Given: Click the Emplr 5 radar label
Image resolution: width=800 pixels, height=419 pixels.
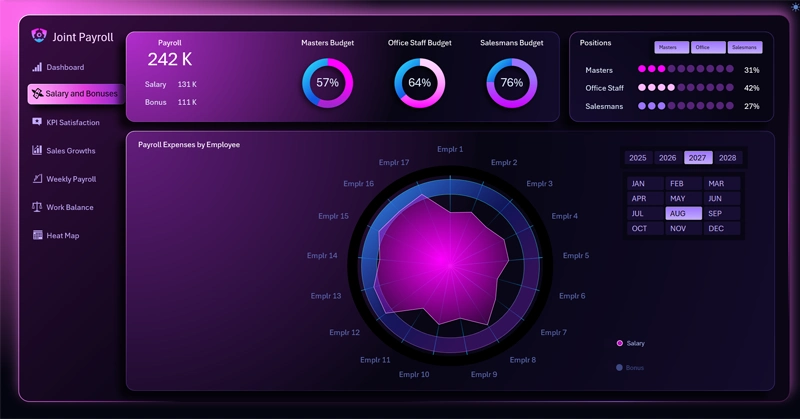Looking at the screenshot, I should (x=576, y=255).
